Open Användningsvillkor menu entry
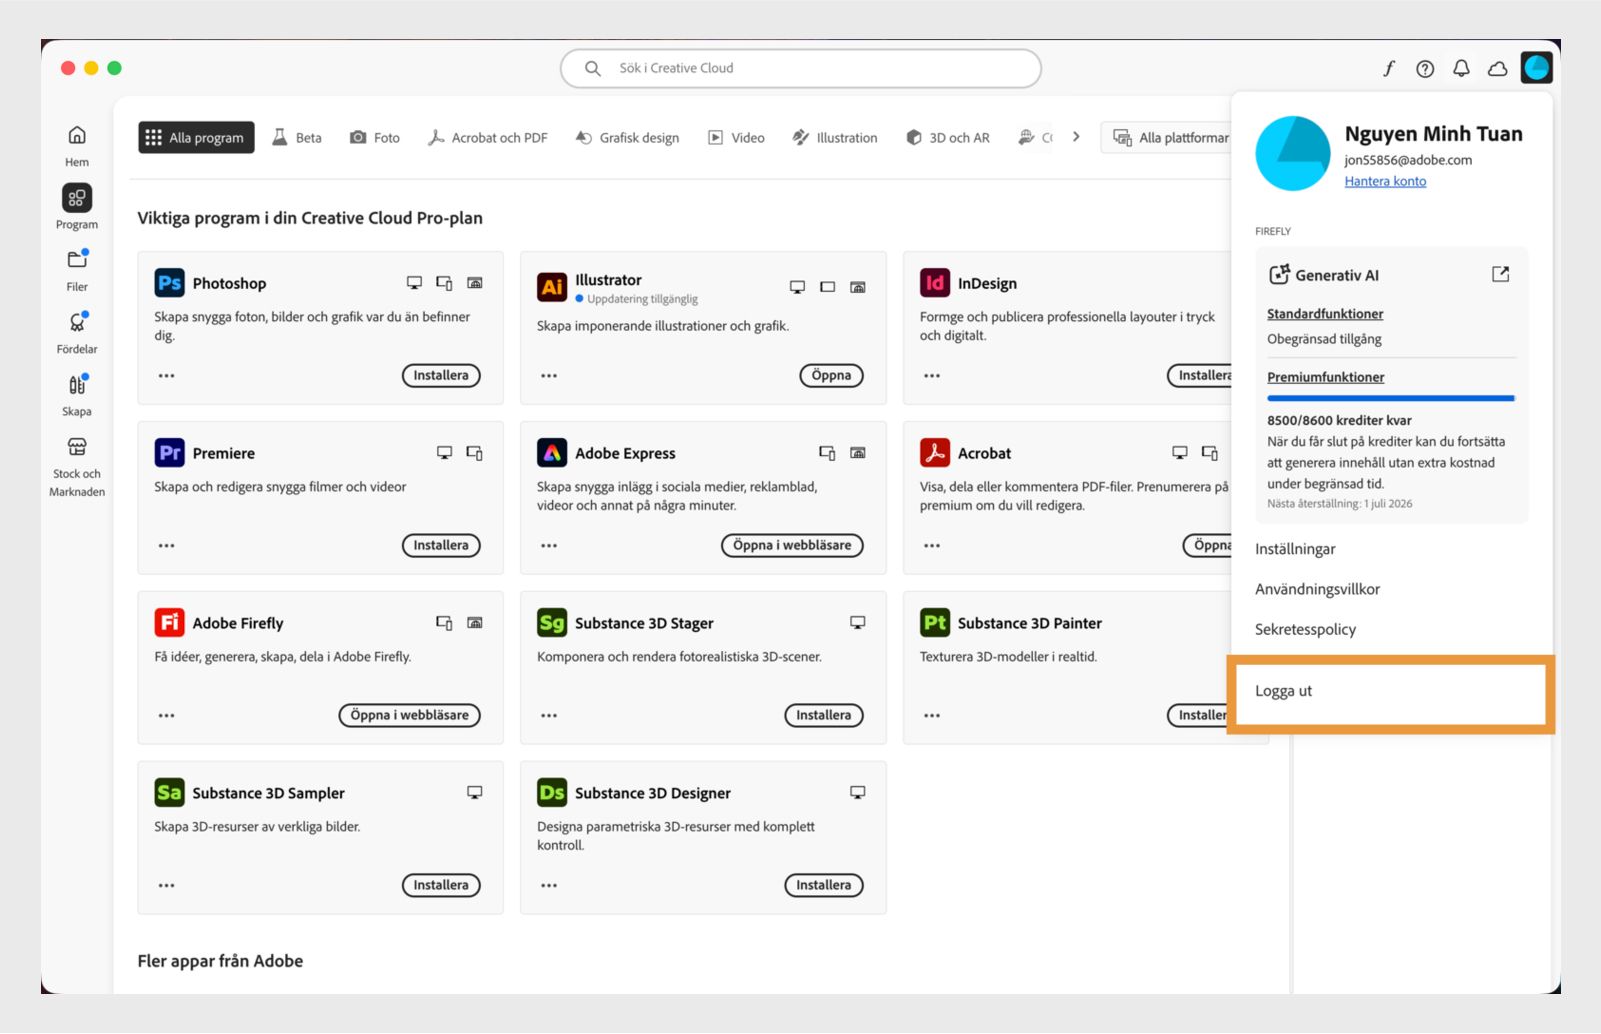Image resolution: width=1601 pixels, height=1034 pixels. (x=1317, y=589)
